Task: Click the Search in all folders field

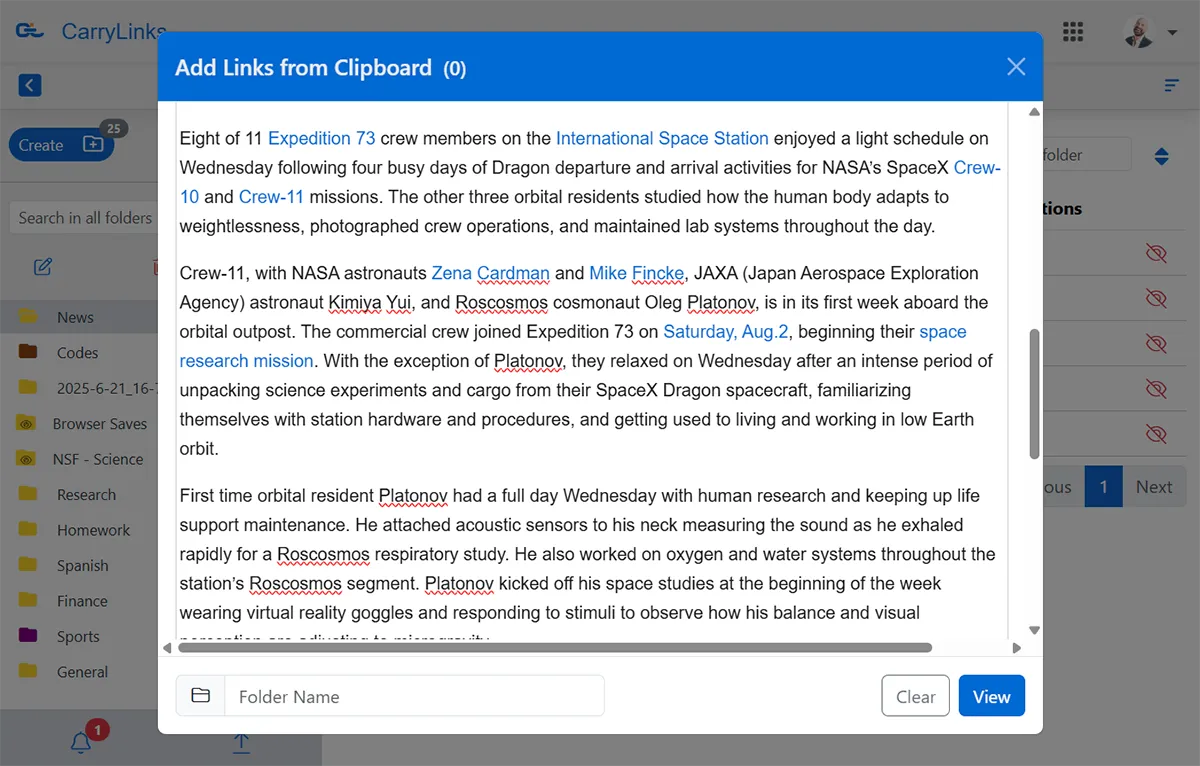Action: (85, 217)
